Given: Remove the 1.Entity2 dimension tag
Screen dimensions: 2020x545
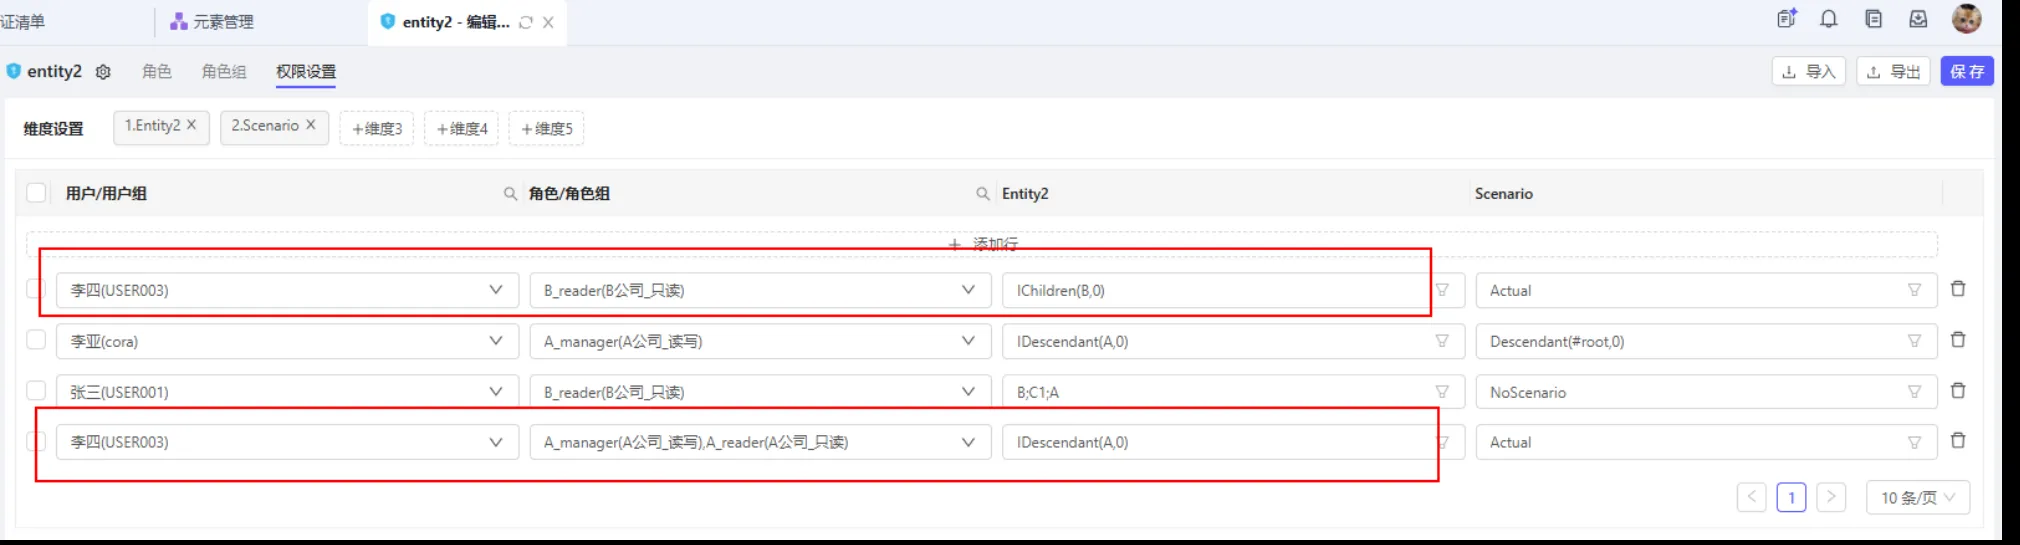Looking at the screenshot, I should click(192, 125).
